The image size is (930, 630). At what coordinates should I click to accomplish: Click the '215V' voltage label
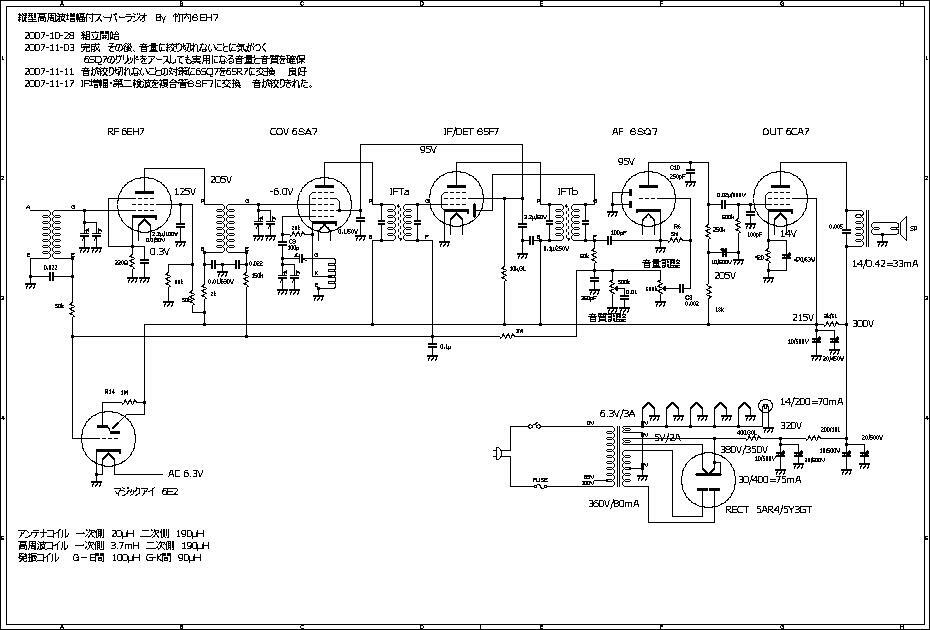[x=803, y=317]
